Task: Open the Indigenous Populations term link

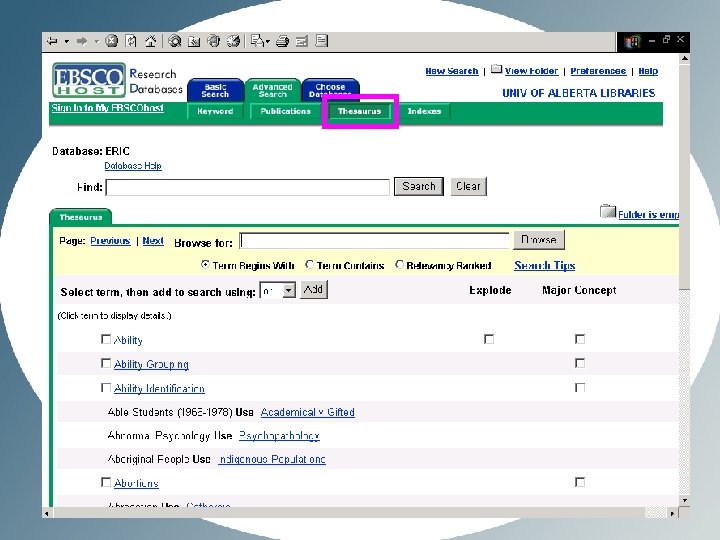Action: (x=272, y=459)
